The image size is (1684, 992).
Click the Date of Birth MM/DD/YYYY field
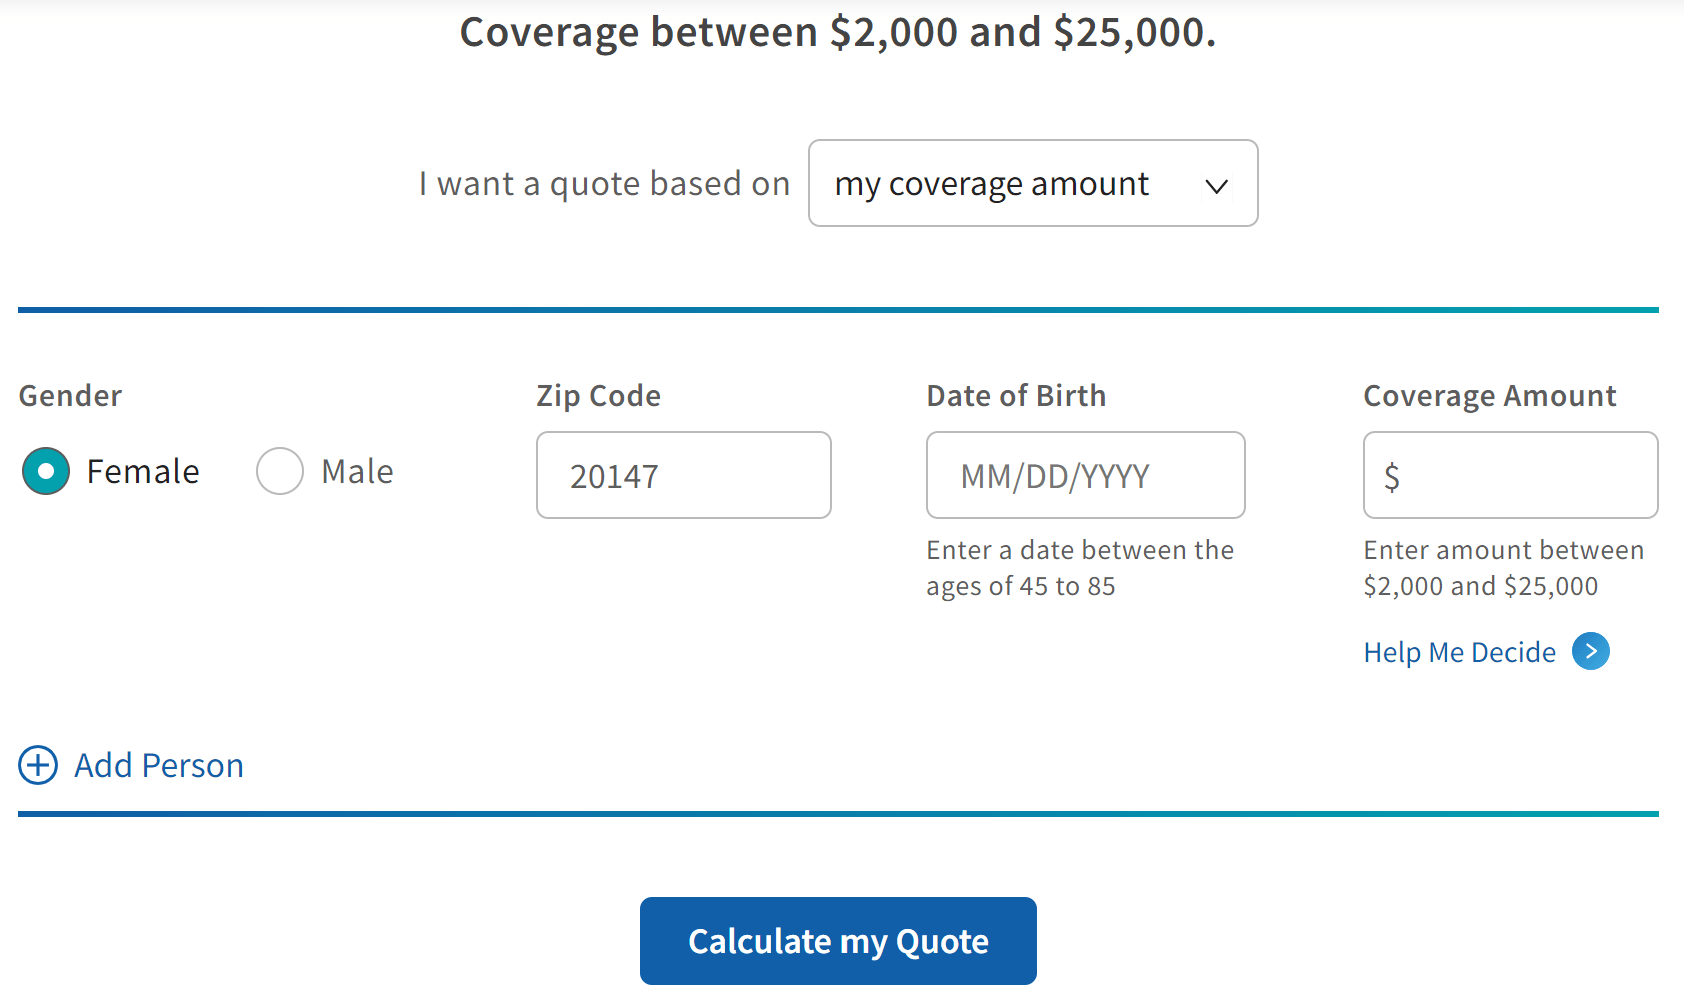[1085, 475]
